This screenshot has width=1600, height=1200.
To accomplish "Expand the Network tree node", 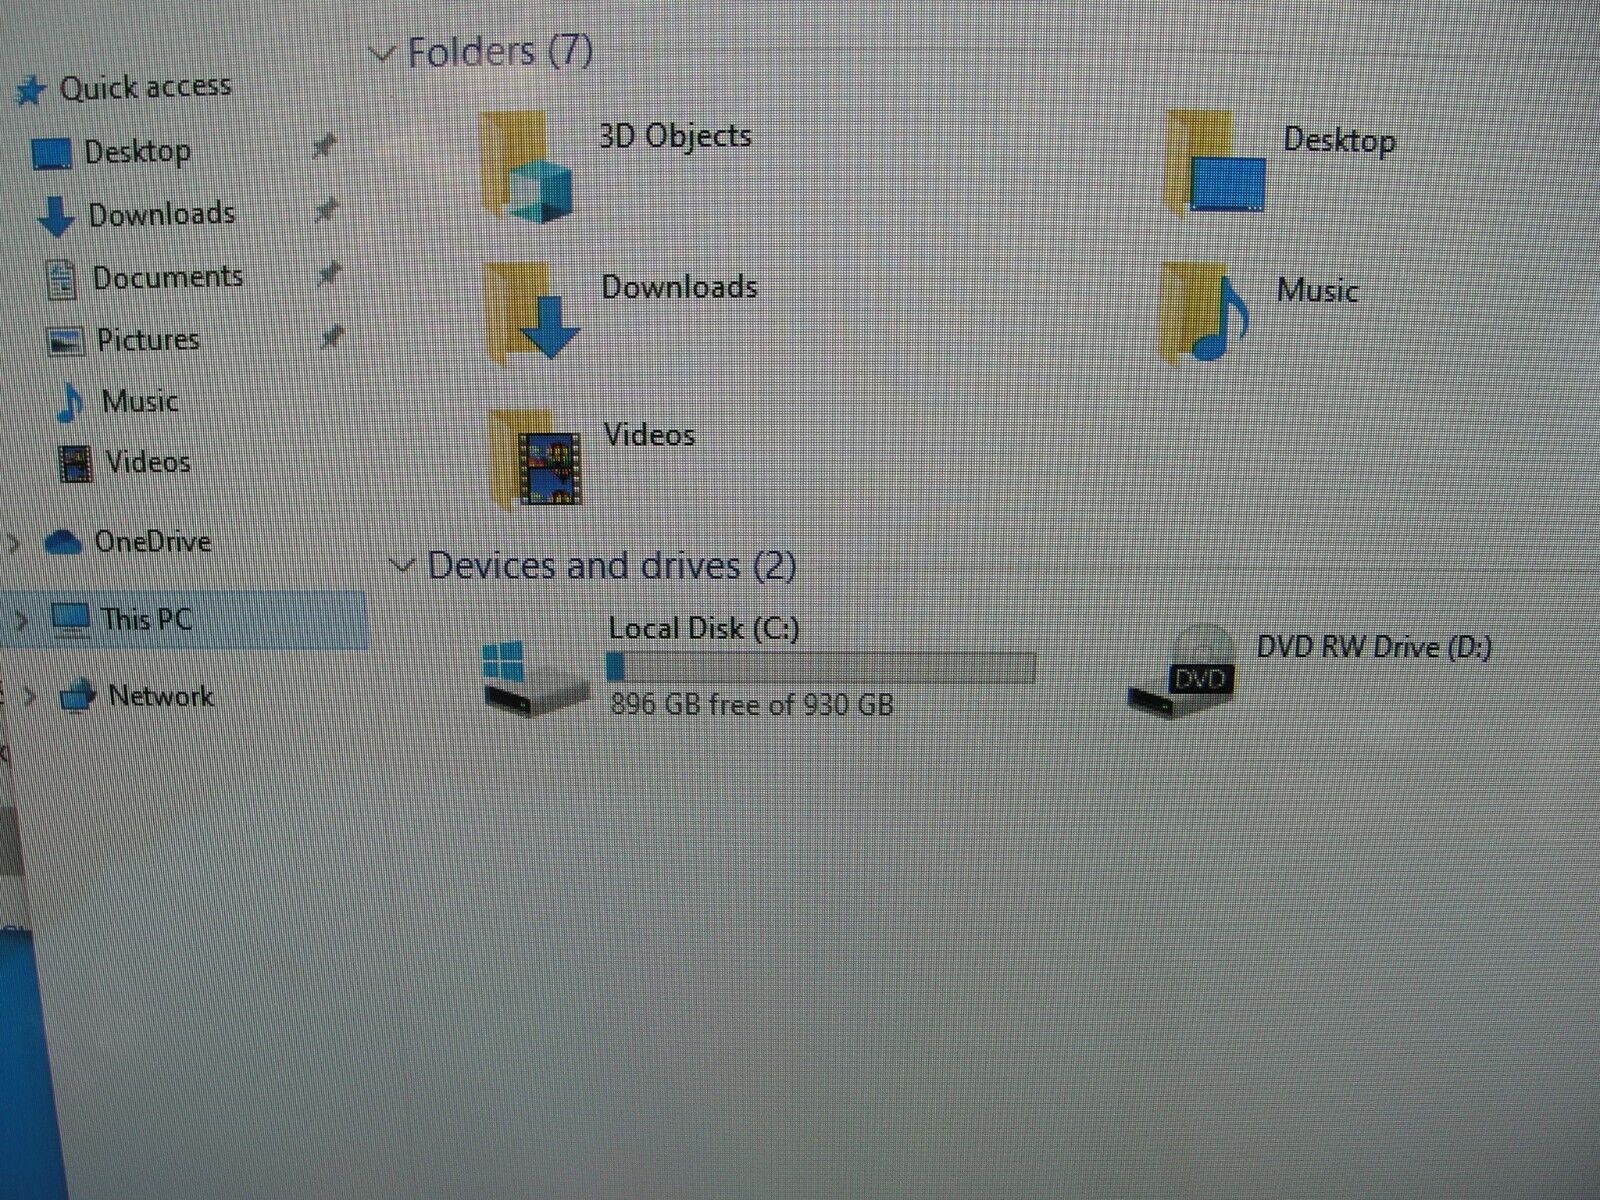I will [32, 695].
